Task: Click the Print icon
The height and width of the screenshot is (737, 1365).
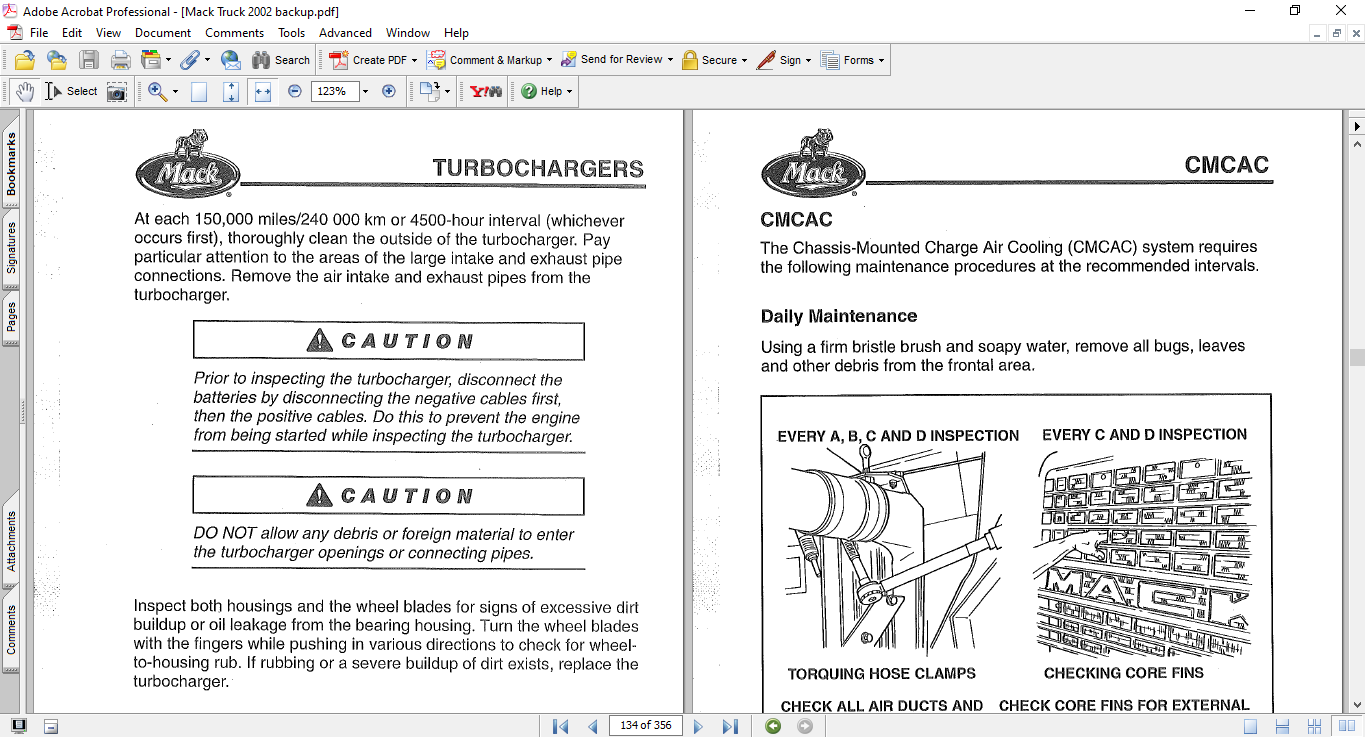Action: coord(121,60)
